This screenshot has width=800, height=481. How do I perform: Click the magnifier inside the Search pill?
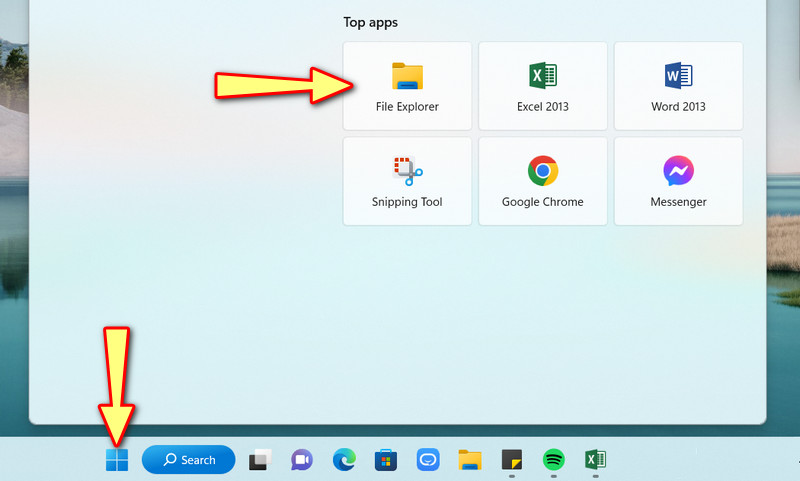pos(170,460)
